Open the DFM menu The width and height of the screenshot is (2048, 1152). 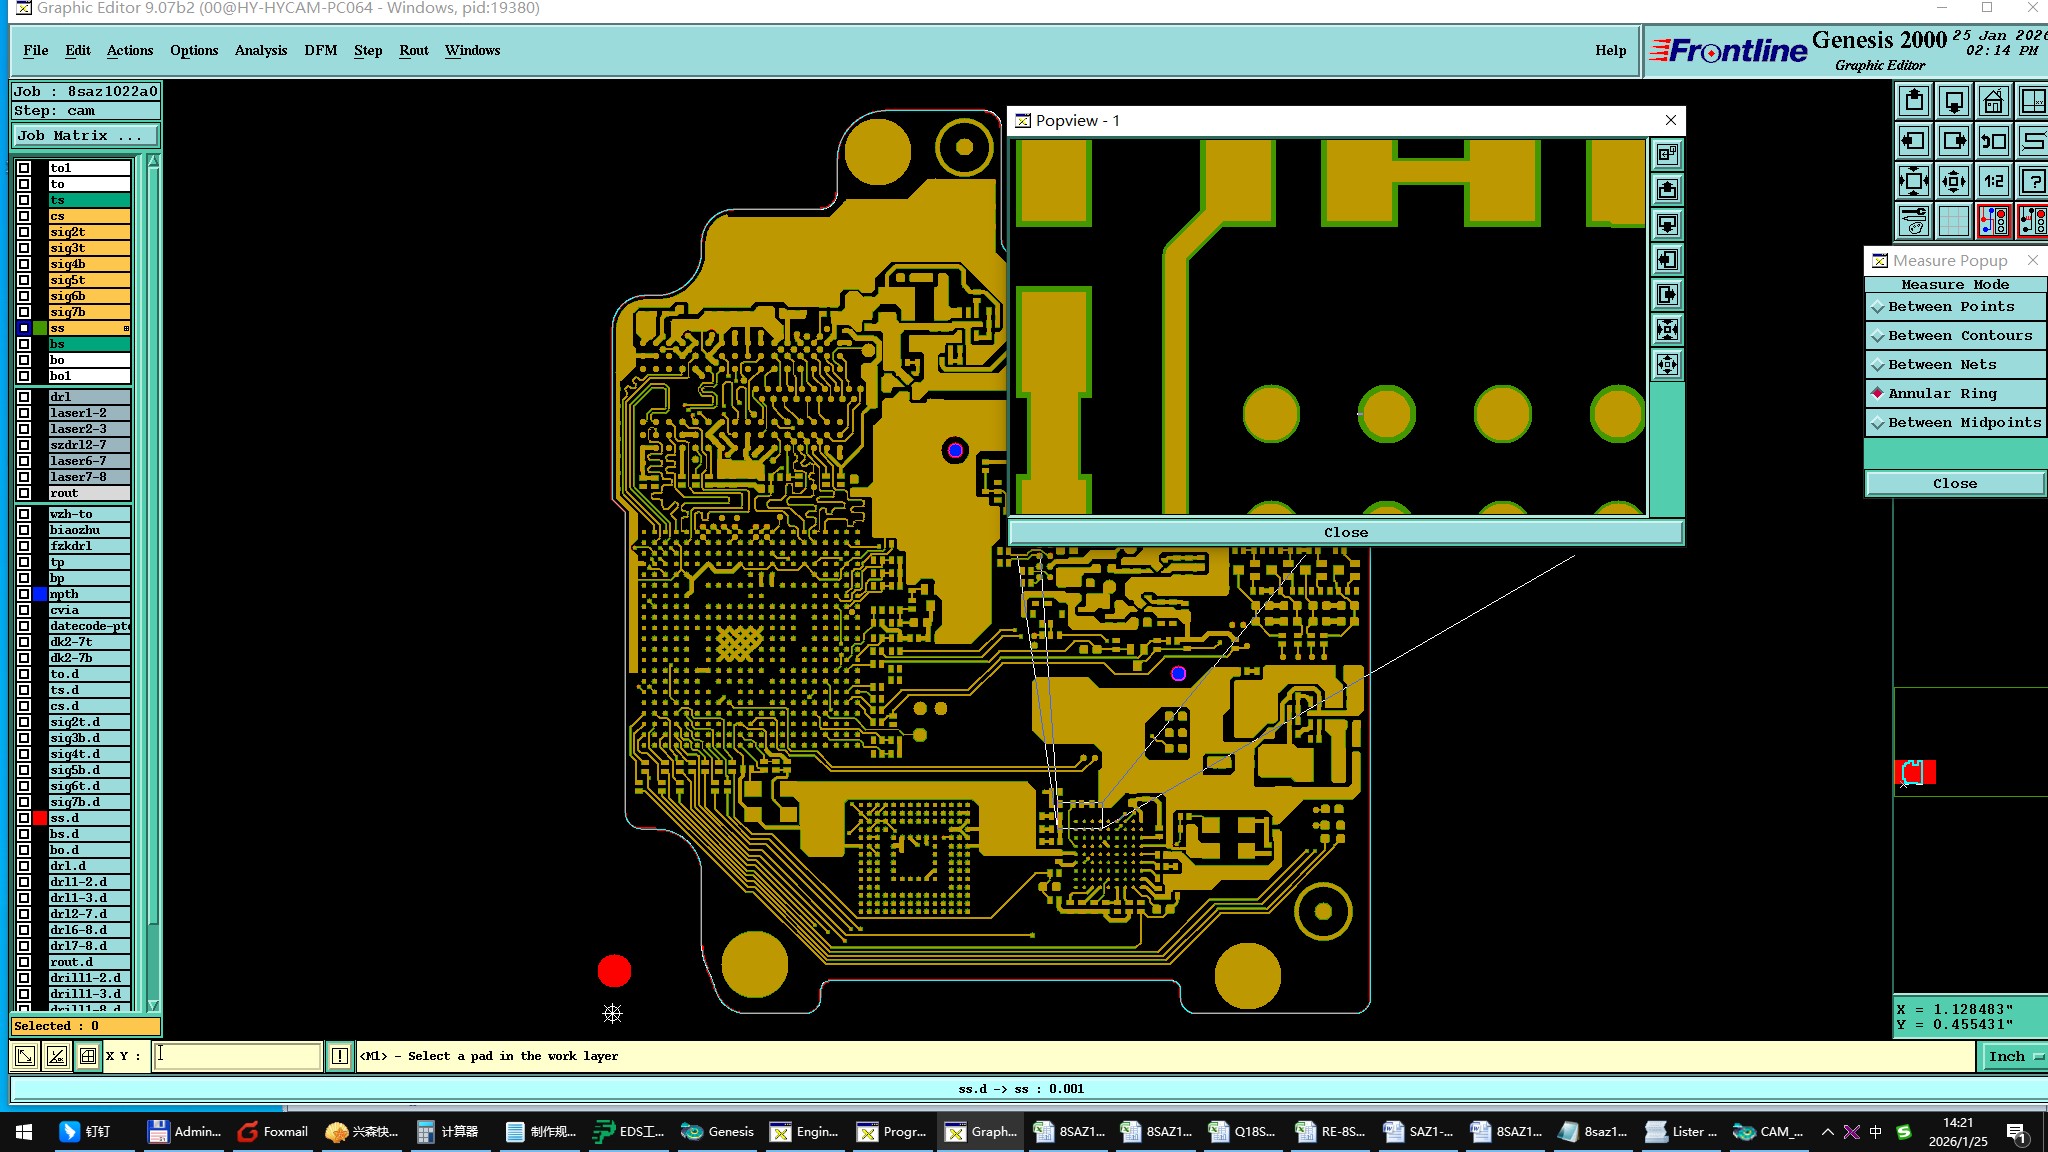(x=320, y=50)
